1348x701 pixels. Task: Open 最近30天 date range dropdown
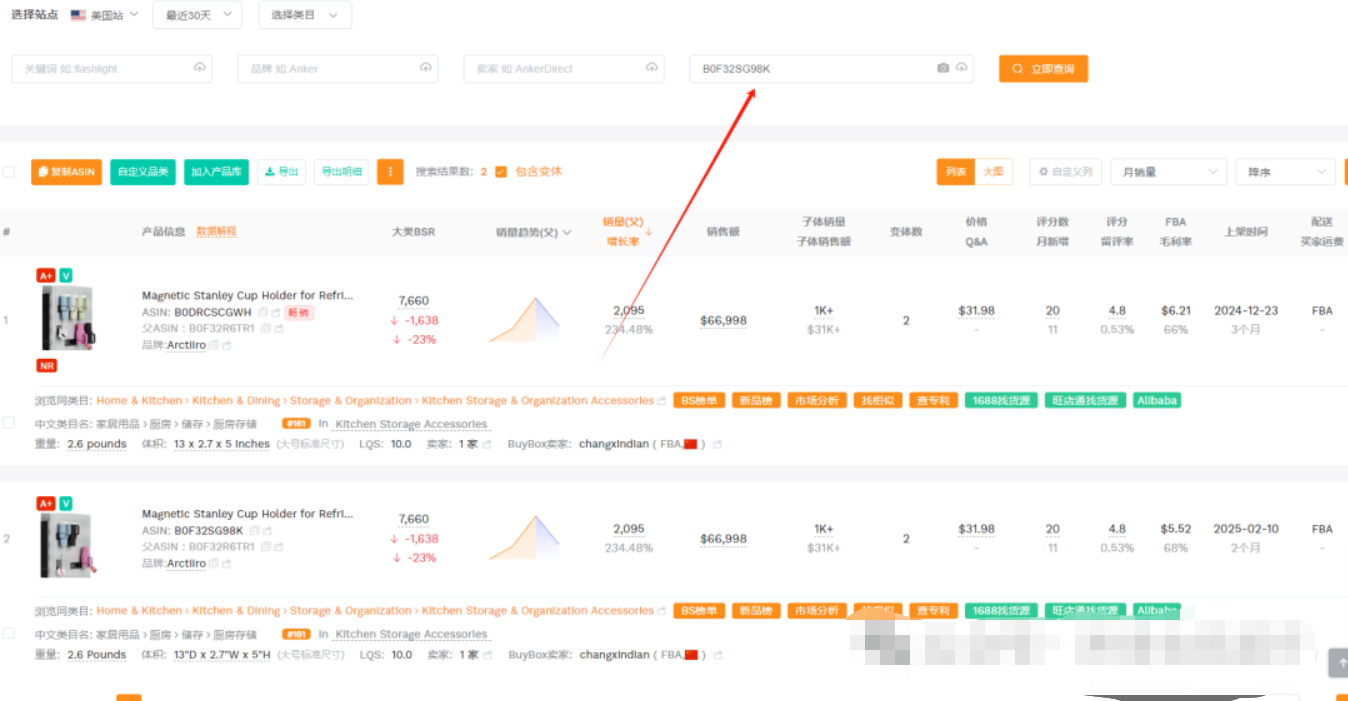click(x=198, y=15)
